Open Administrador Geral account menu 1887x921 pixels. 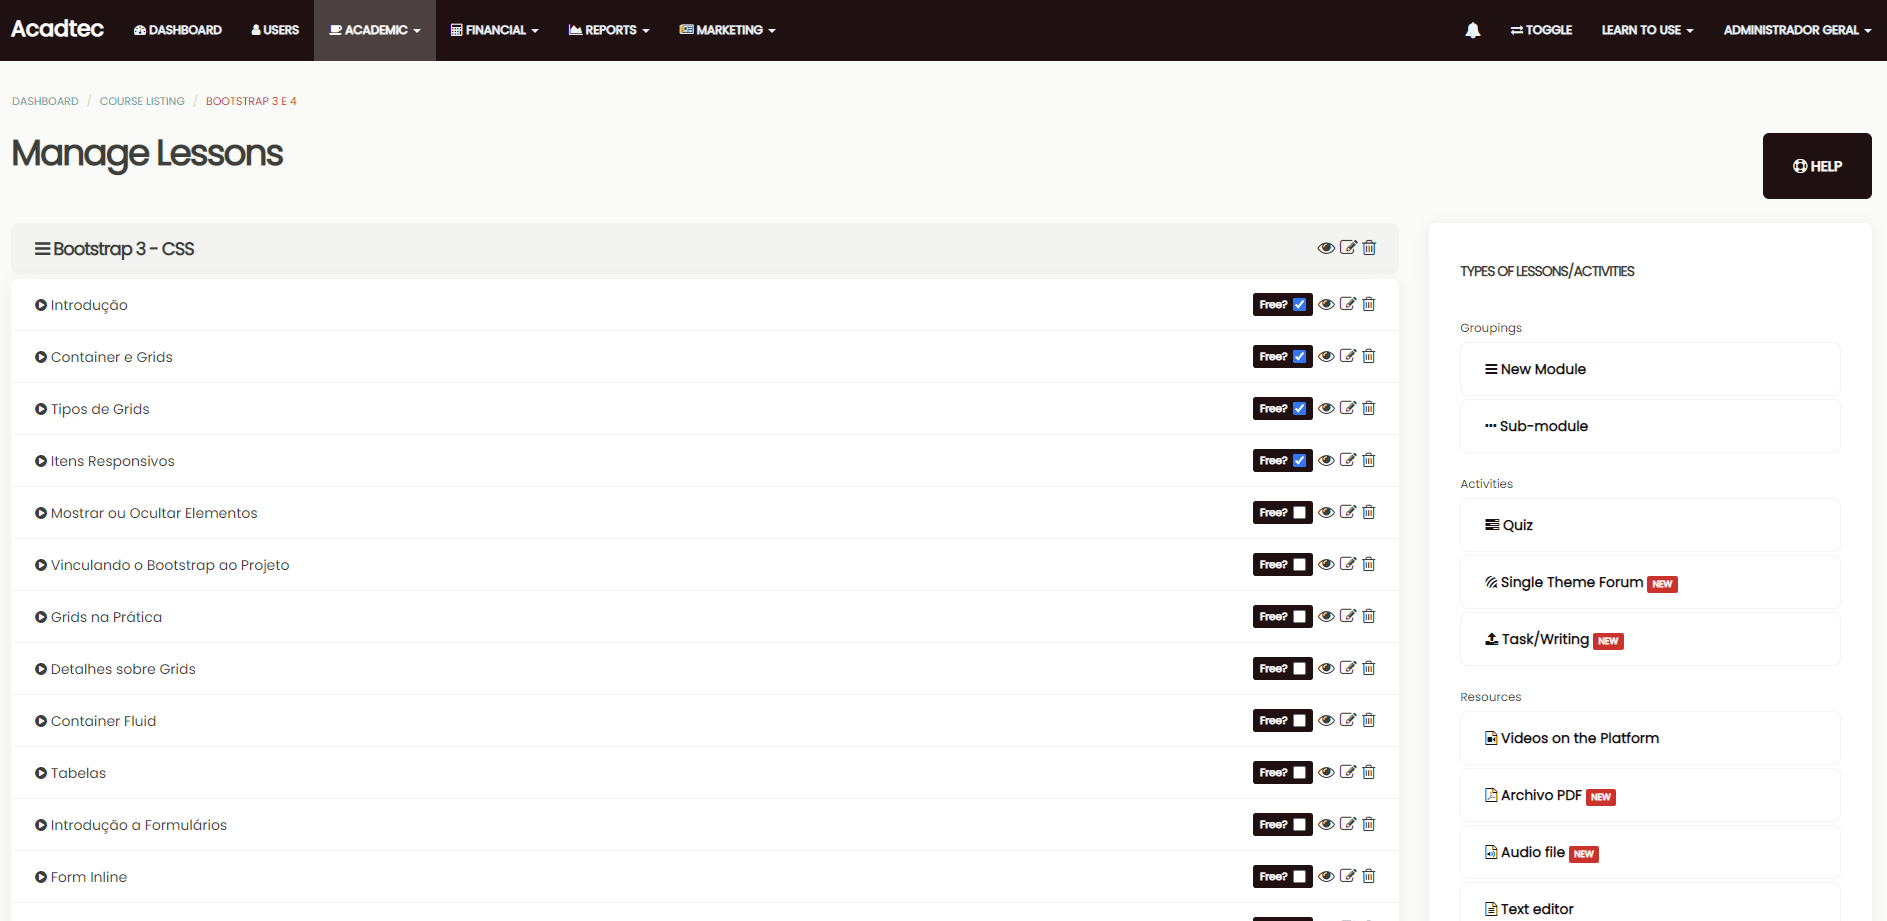1797,30
